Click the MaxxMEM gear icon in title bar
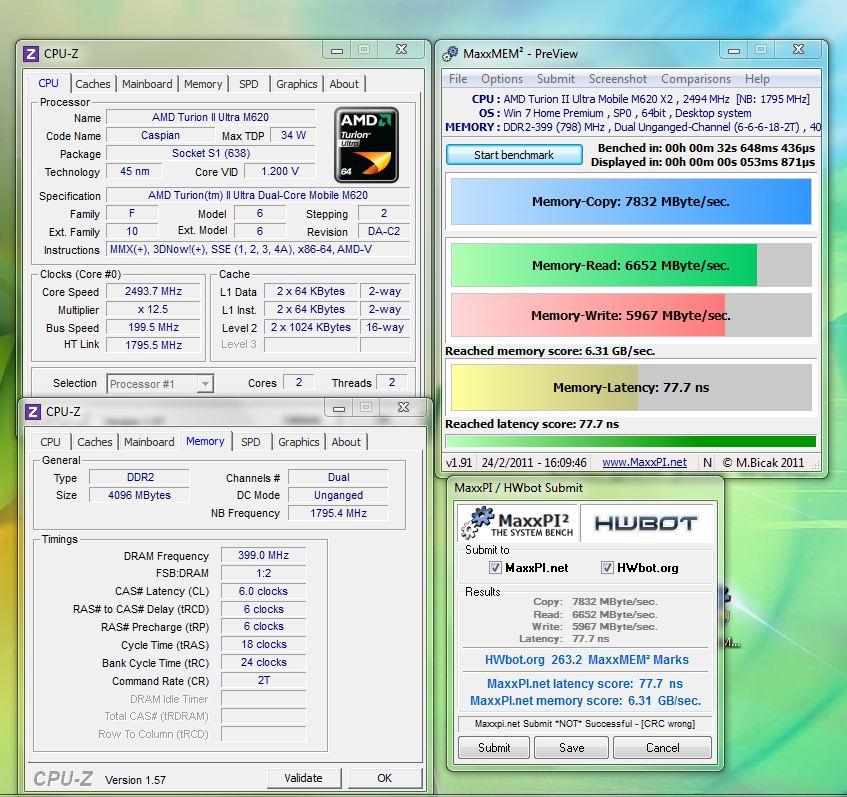The width and height of the screenshot is (847, 797). click(x=450, y=53)
